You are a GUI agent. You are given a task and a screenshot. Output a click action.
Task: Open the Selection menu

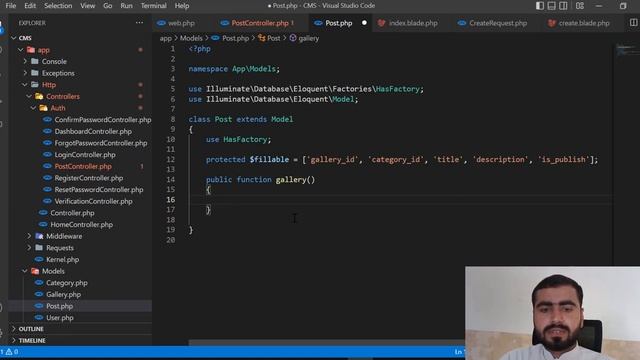[58, 6]
